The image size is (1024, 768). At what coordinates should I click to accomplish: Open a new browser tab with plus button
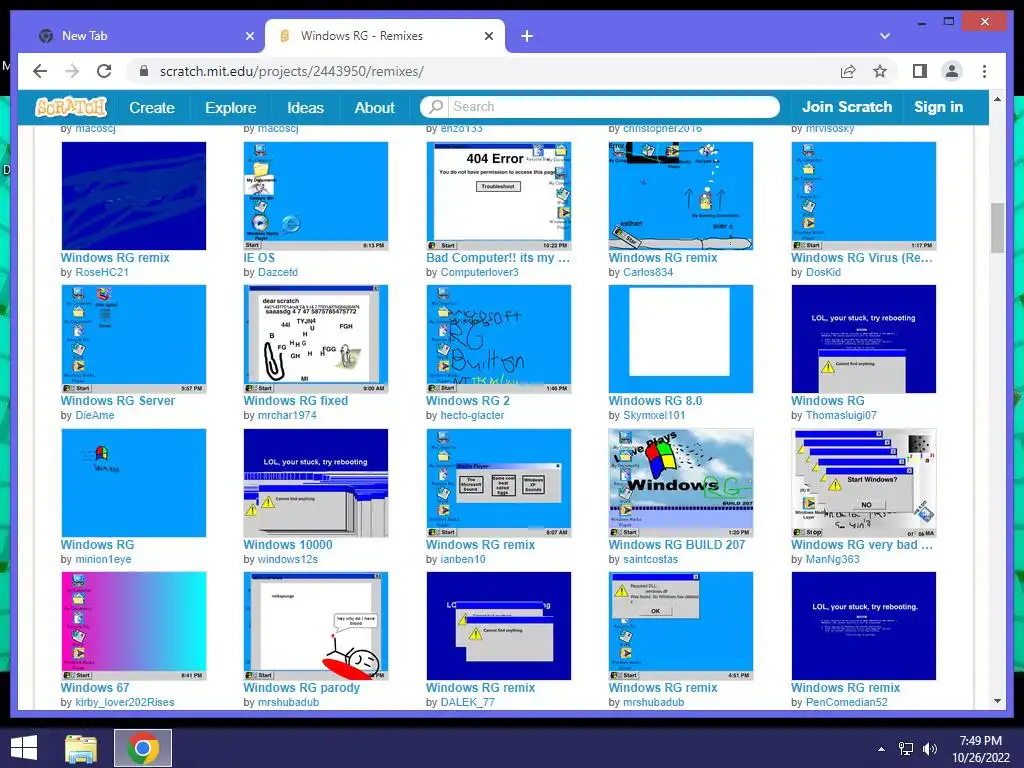coord(527,36)
